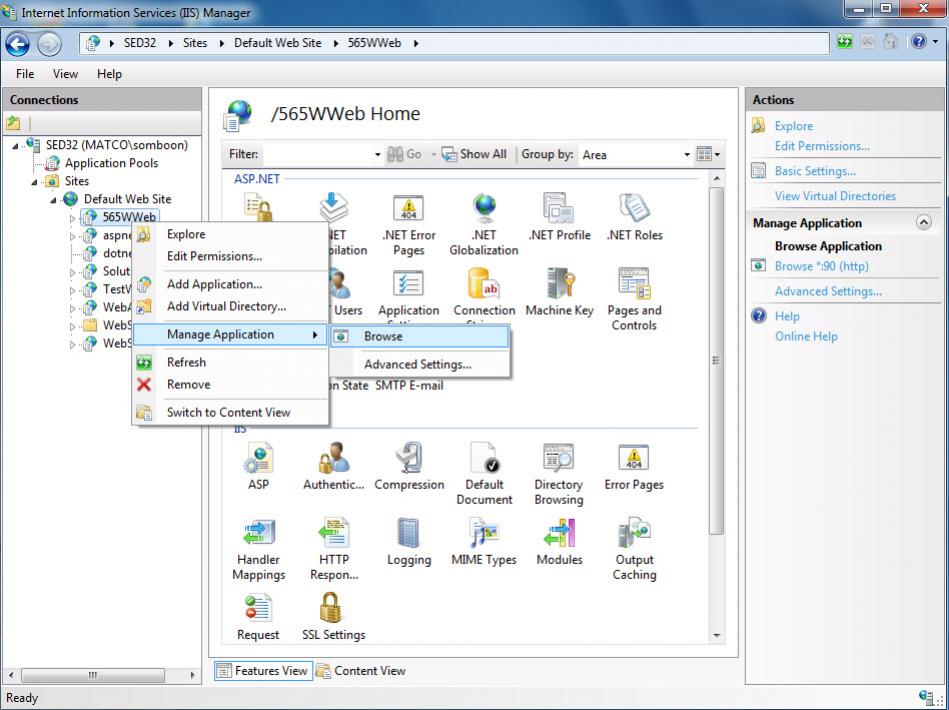Open Advanced Settings link in Actions pane
This screenshot has height=710, width=949.
pos(828,291)
